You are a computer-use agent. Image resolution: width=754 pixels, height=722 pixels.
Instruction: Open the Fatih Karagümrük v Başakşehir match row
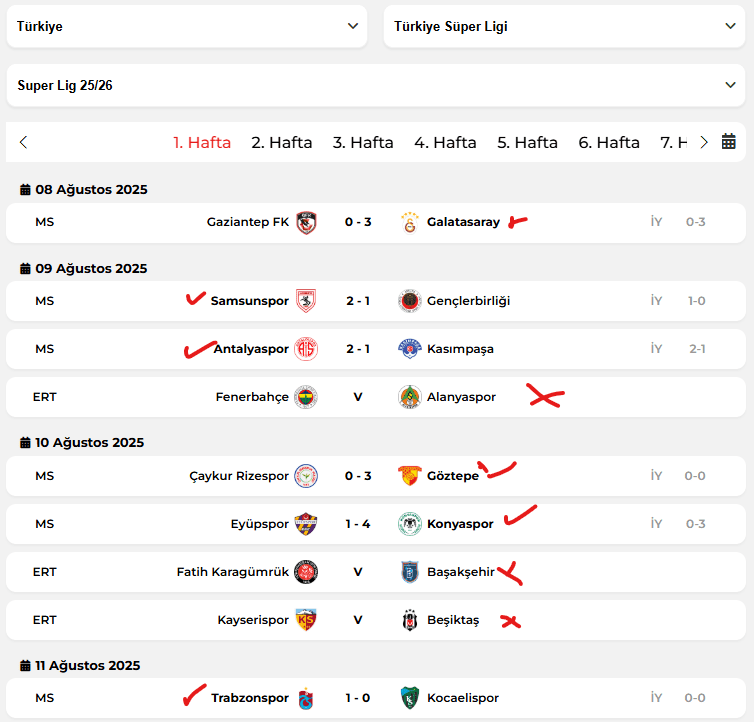pyautogui.click(x=376, y=572)
